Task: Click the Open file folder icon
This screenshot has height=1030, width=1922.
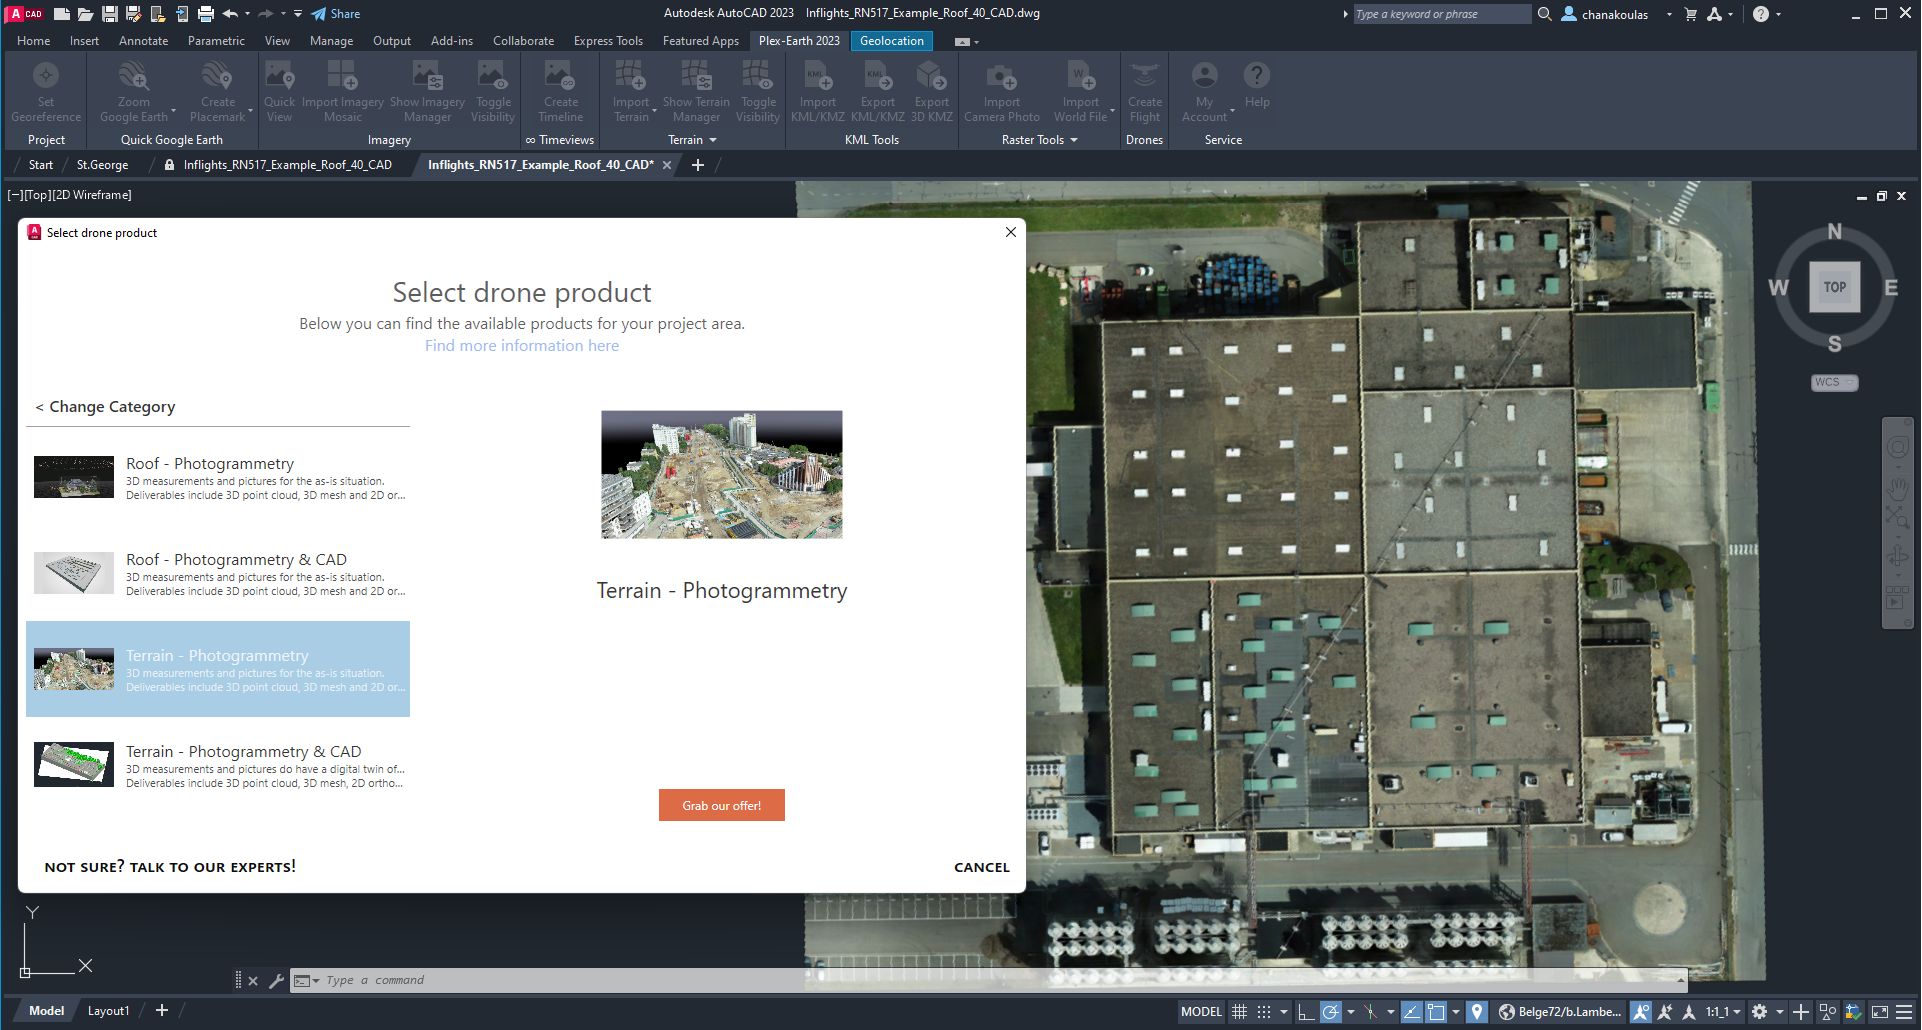Action: (x=86, y=14)
